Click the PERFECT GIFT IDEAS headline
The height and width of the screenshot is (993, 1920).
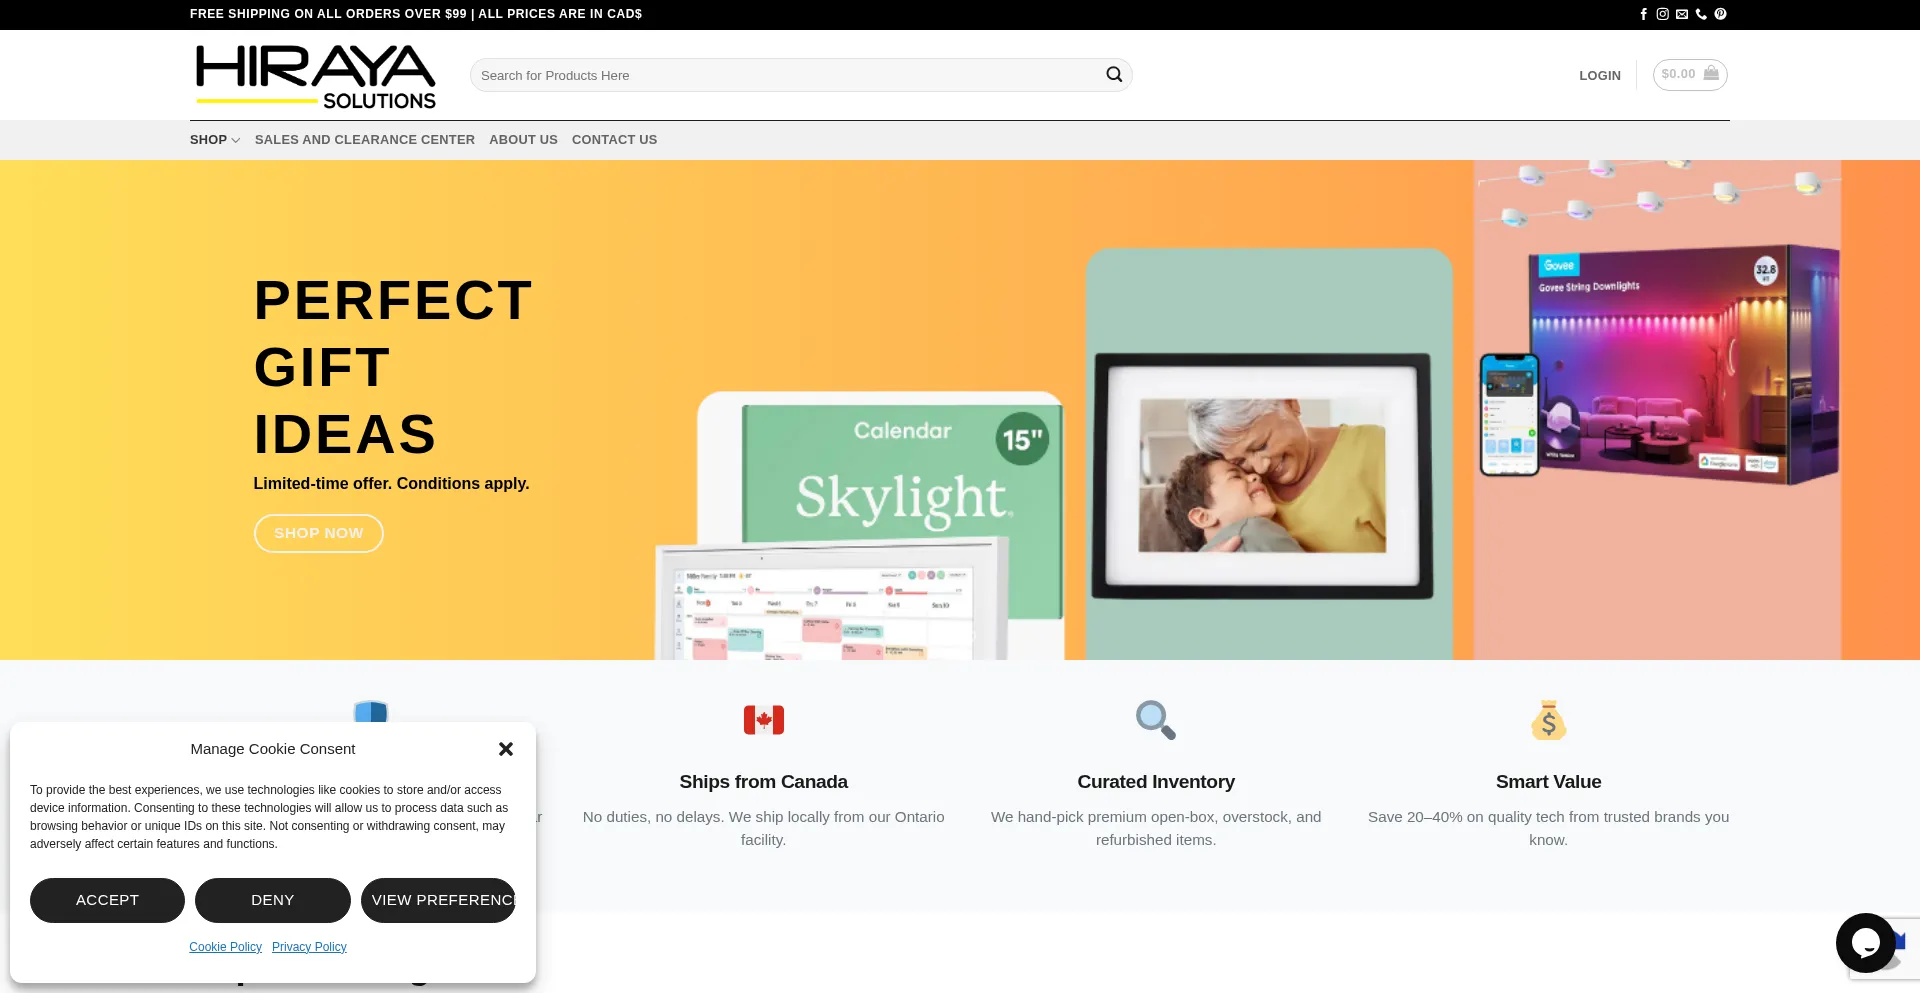[x=393, y=367]
